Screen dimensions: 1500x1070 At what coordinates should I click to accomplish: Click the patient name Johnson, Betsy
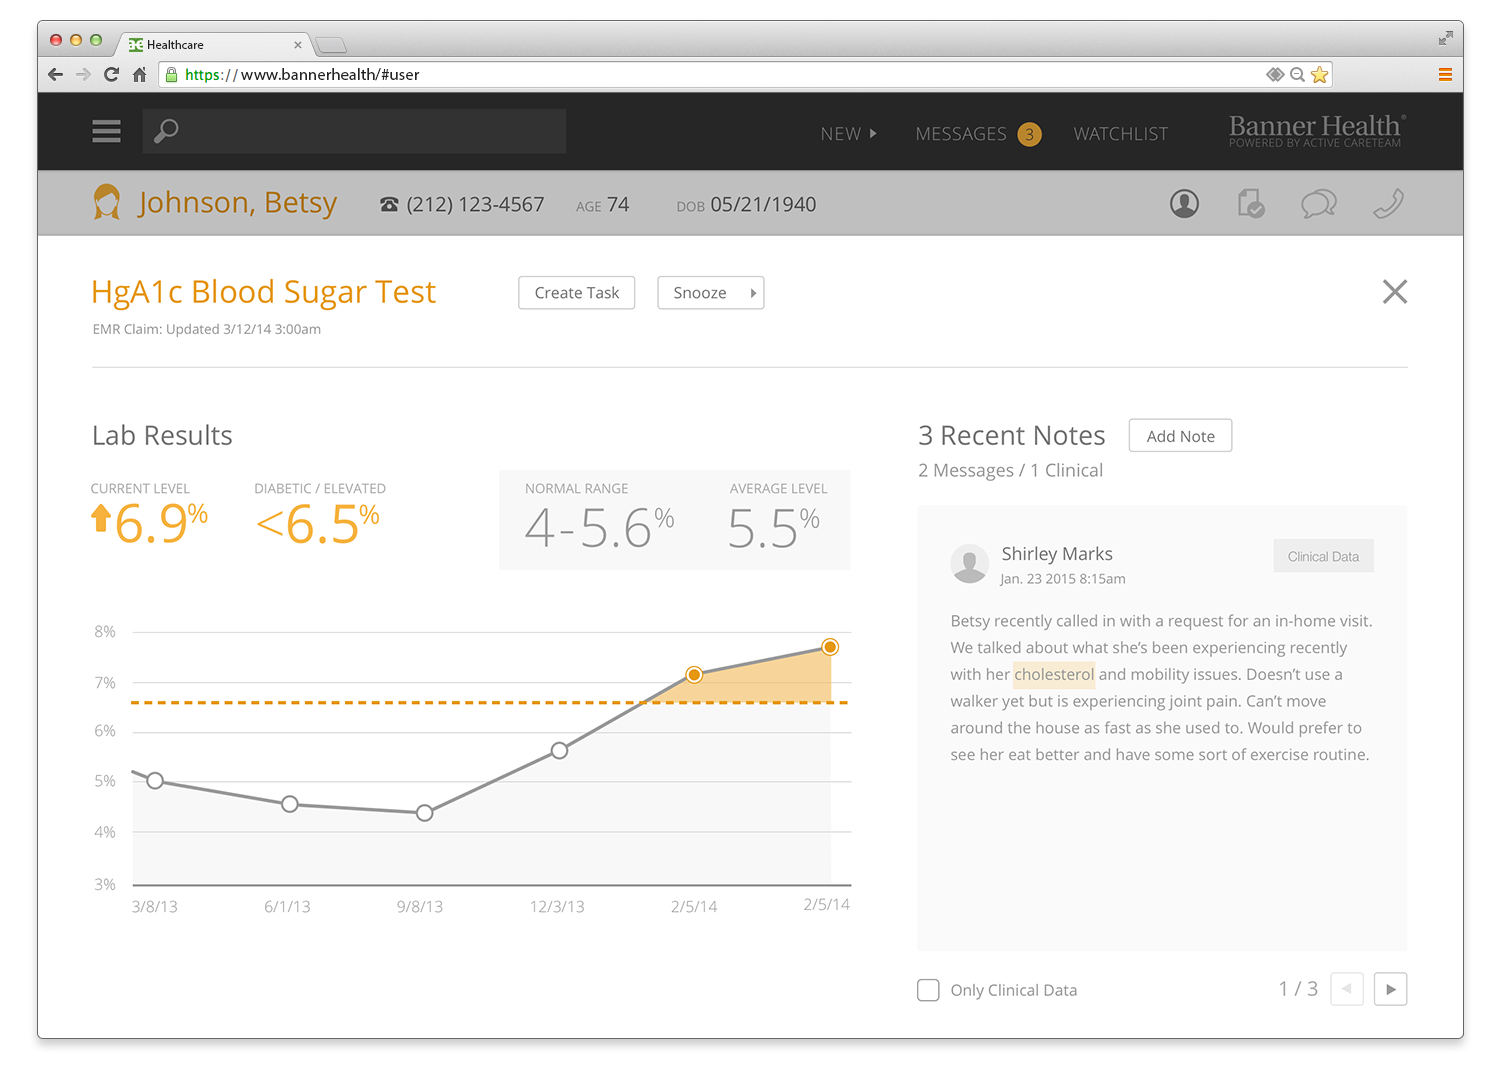pos(237,202)
